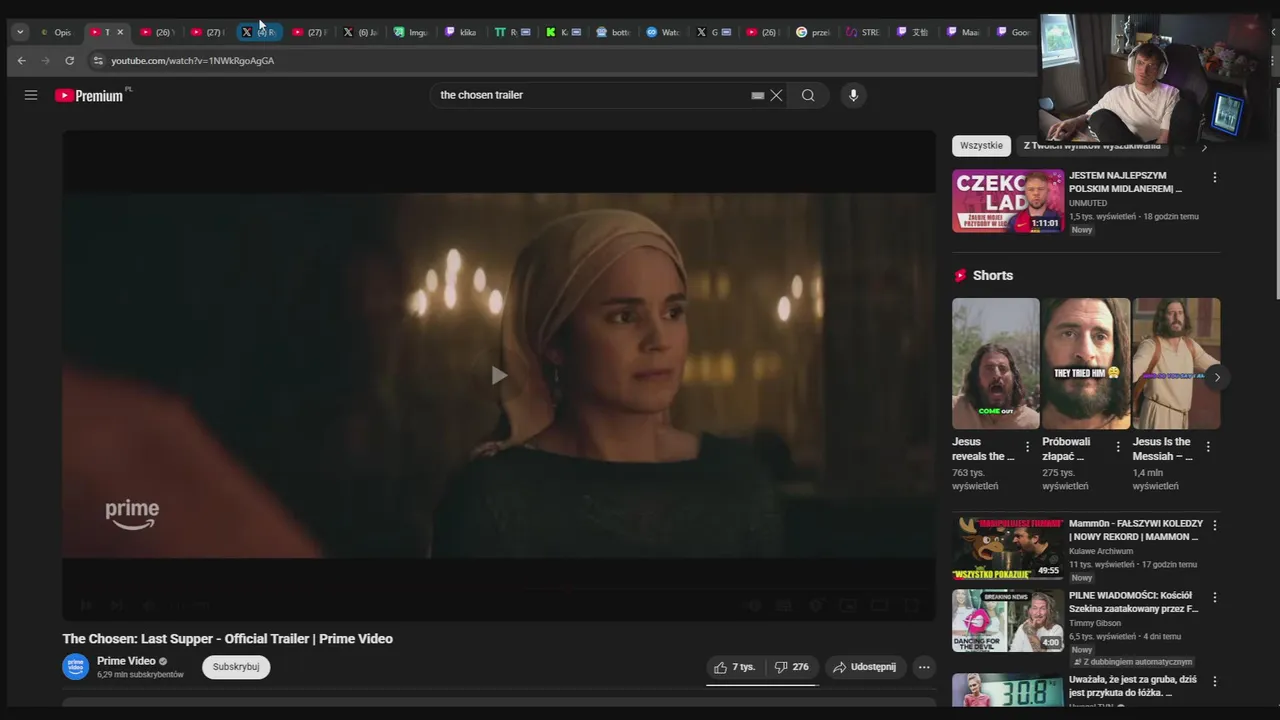Viewport: 1280px width, 720px height.
Task: Click the video title 'The Chosen: Last Supper'
Action: 228,639
